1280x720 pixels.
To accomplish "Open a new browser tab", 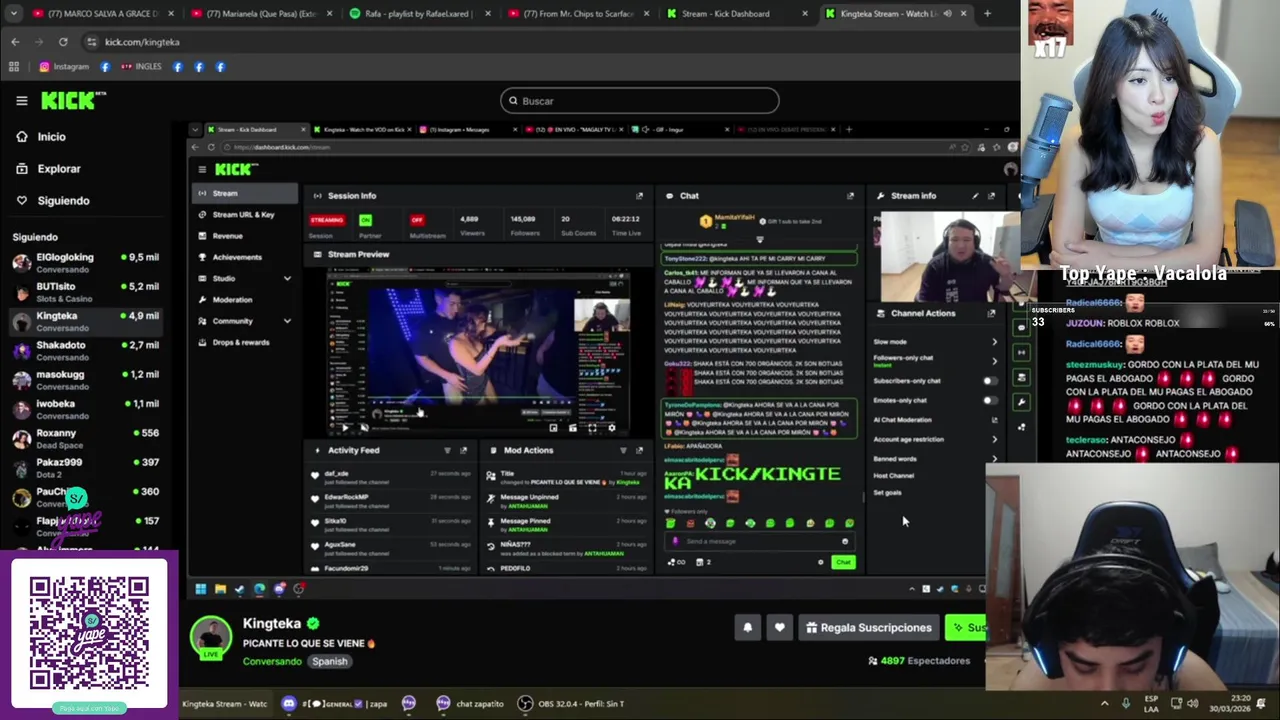I will click(x=987, y=14).
